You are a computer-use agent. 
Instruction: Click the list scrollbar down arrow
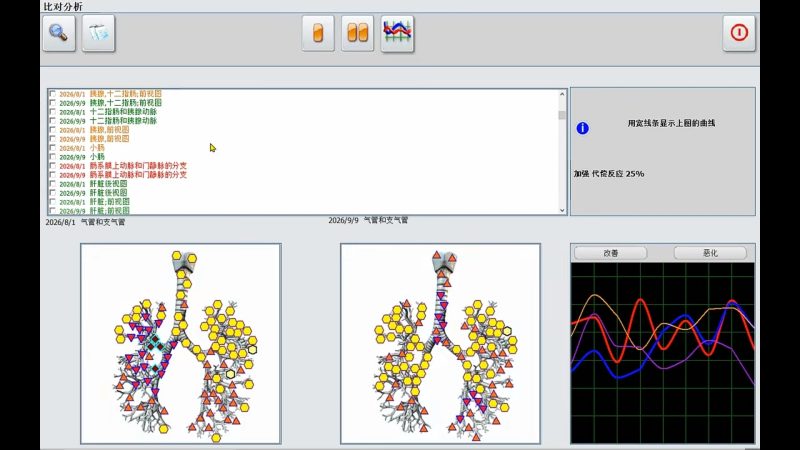click(x=562, y=210)
